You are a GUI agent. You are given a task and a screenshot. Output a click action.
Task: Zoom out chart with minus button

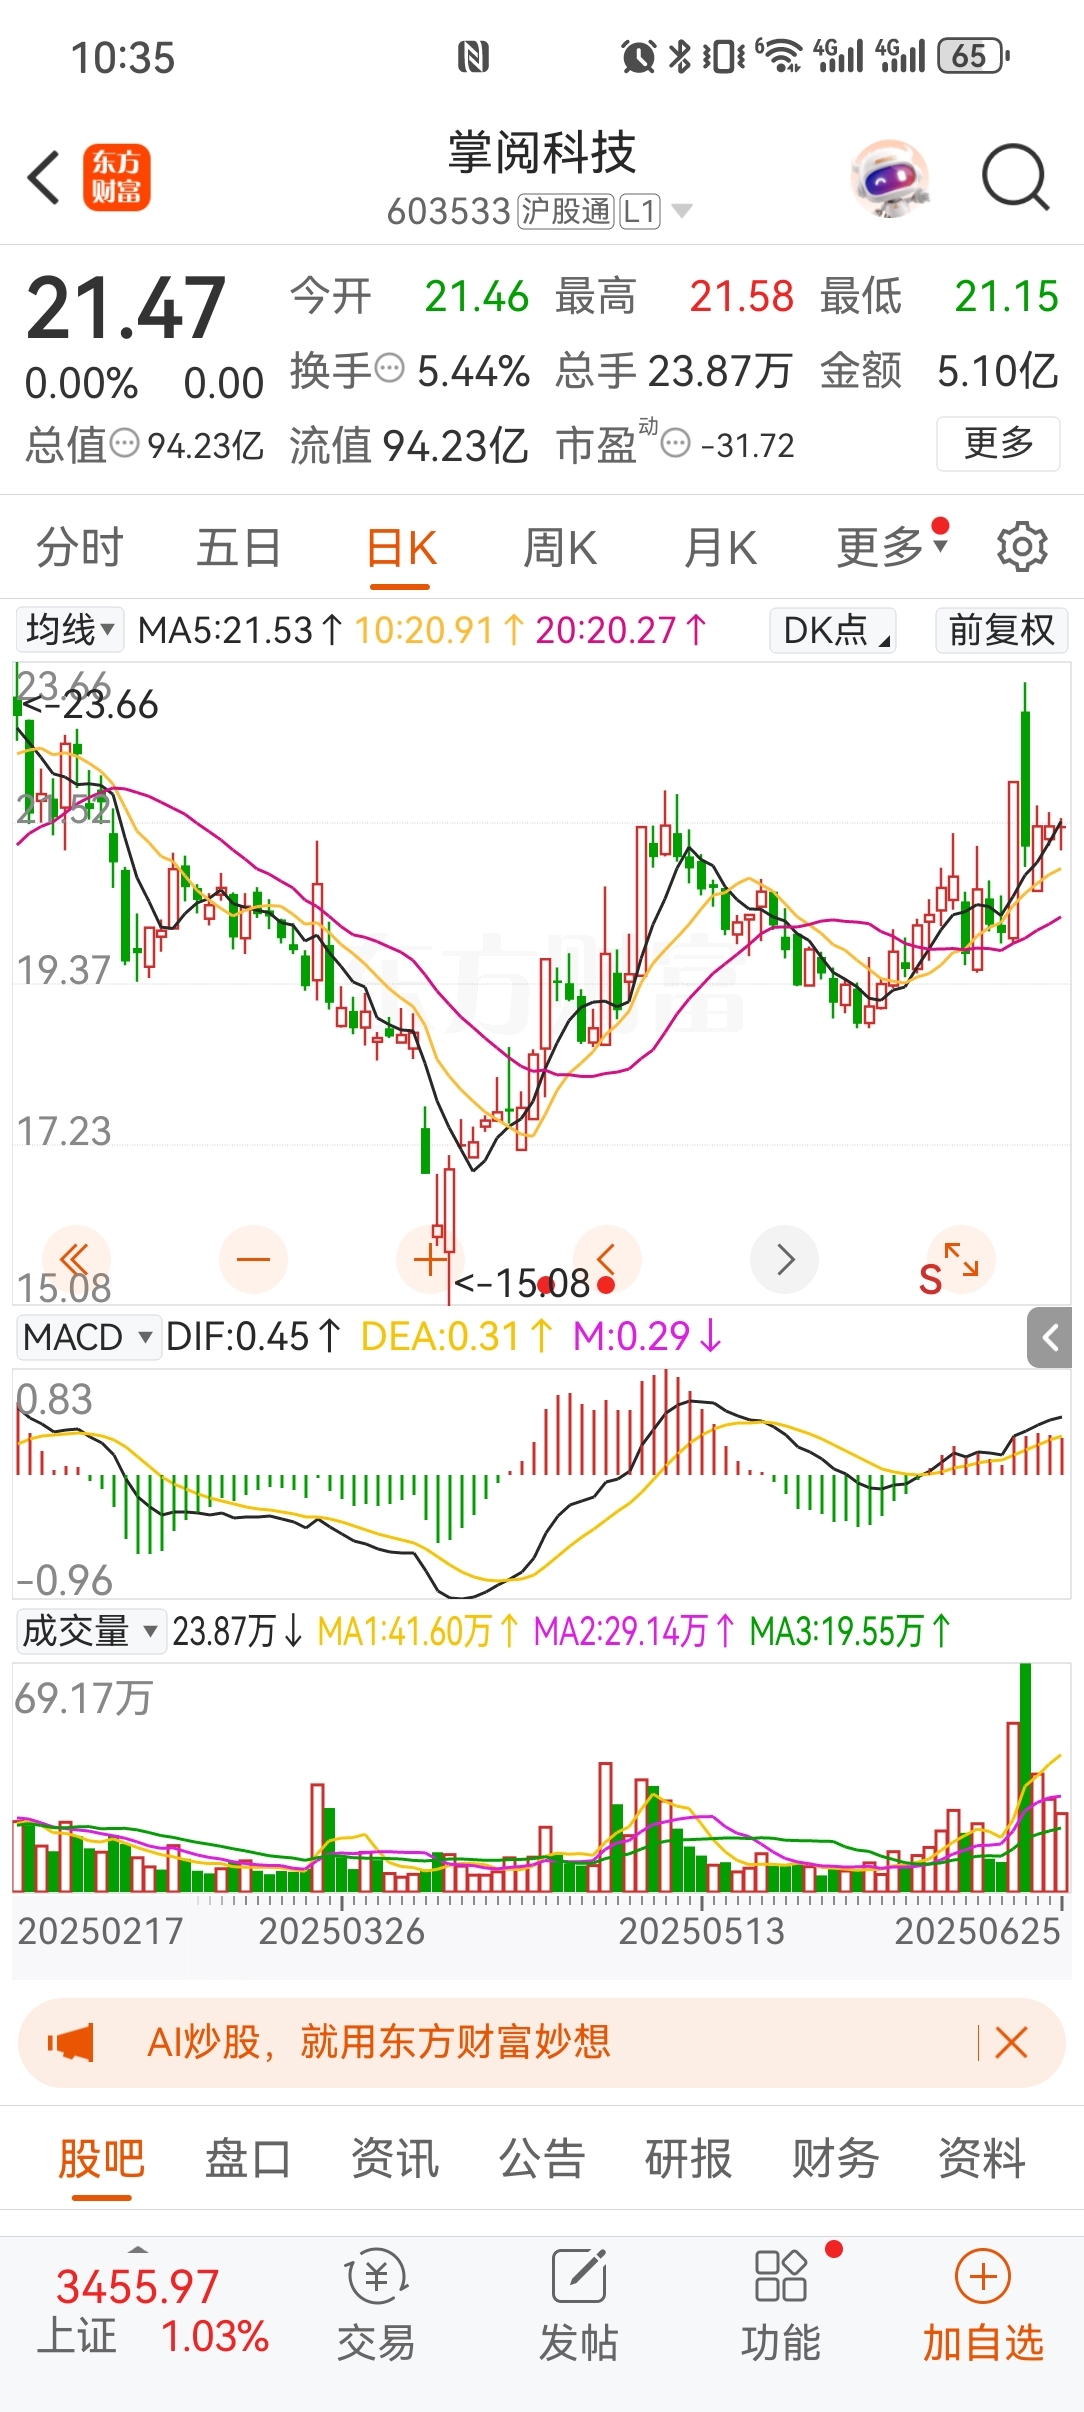pyautogui.click(x=253, y=1259)
